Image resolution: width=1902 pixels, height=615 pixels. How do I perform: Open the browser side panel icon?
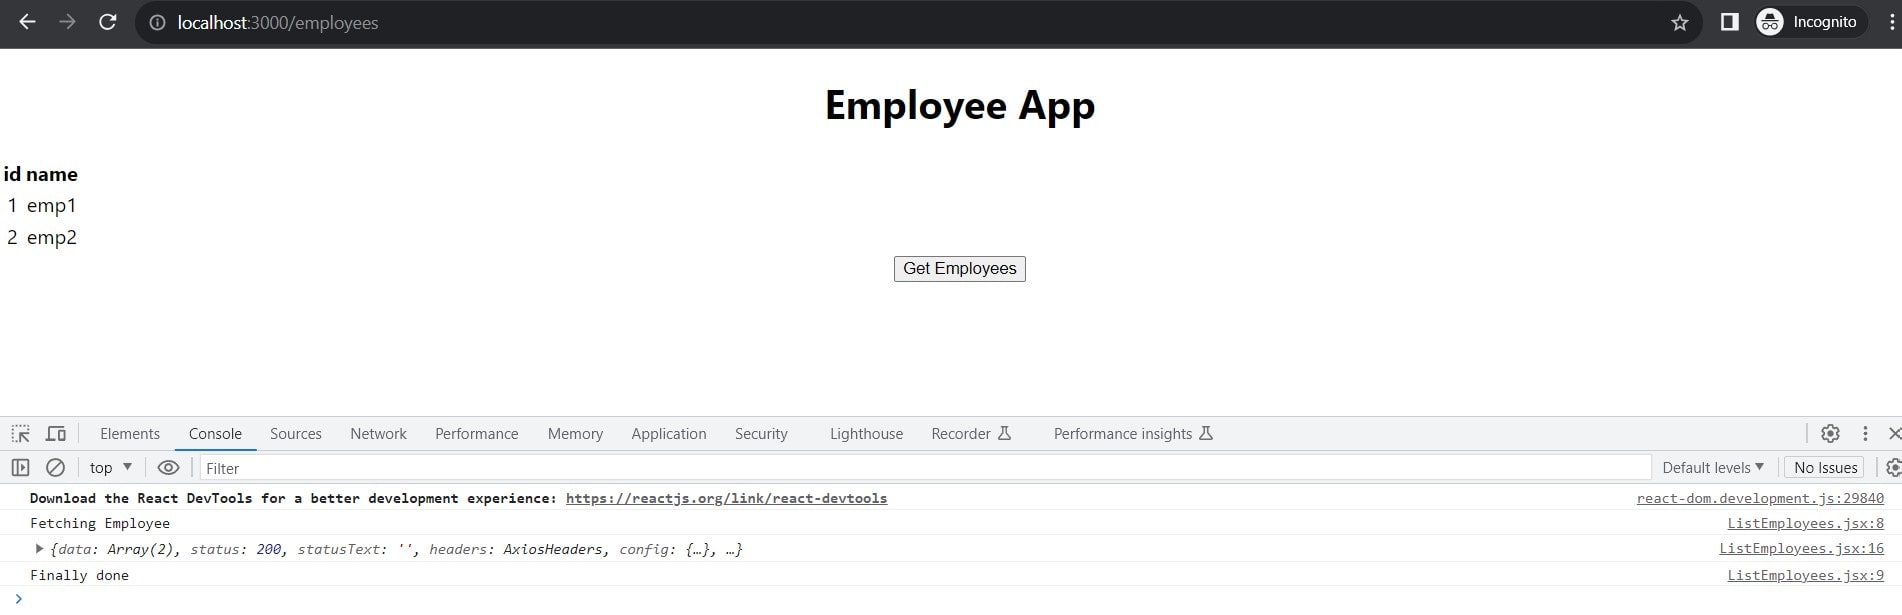pyautogui.click(x=1729, y=22)
